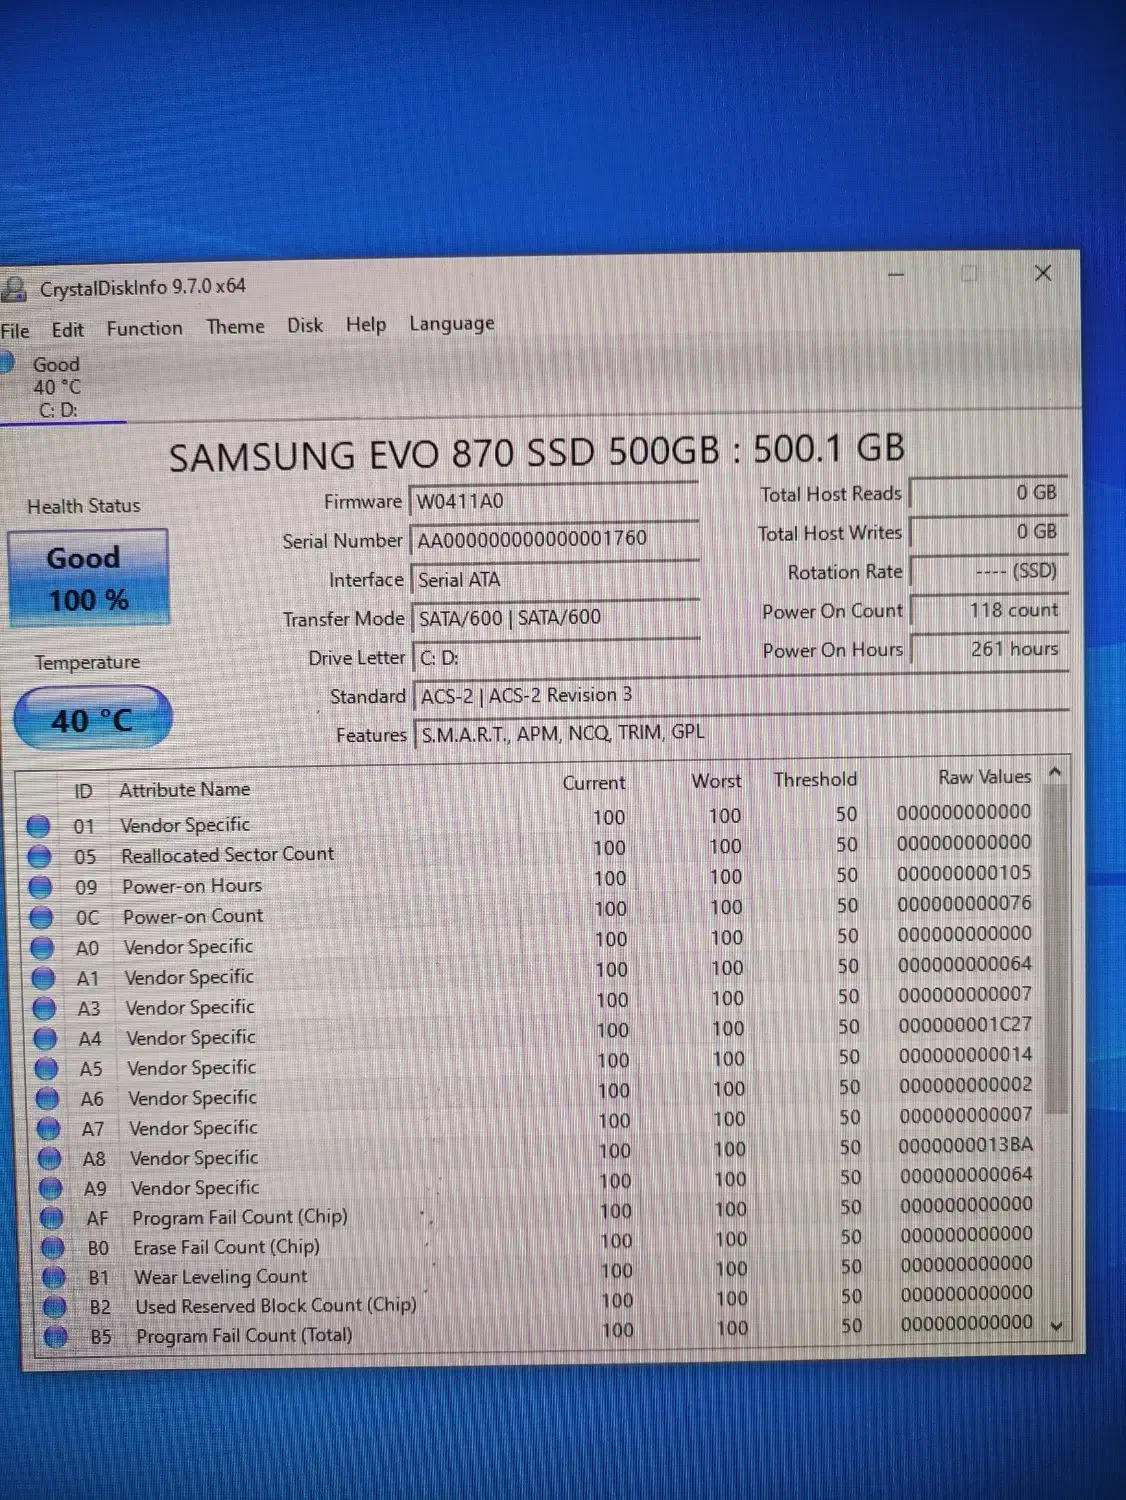Image resolution: width=1126 pixels, height=1500 pixels.
Task: Click the Worst column header
Action: click(x=717, y=781)
